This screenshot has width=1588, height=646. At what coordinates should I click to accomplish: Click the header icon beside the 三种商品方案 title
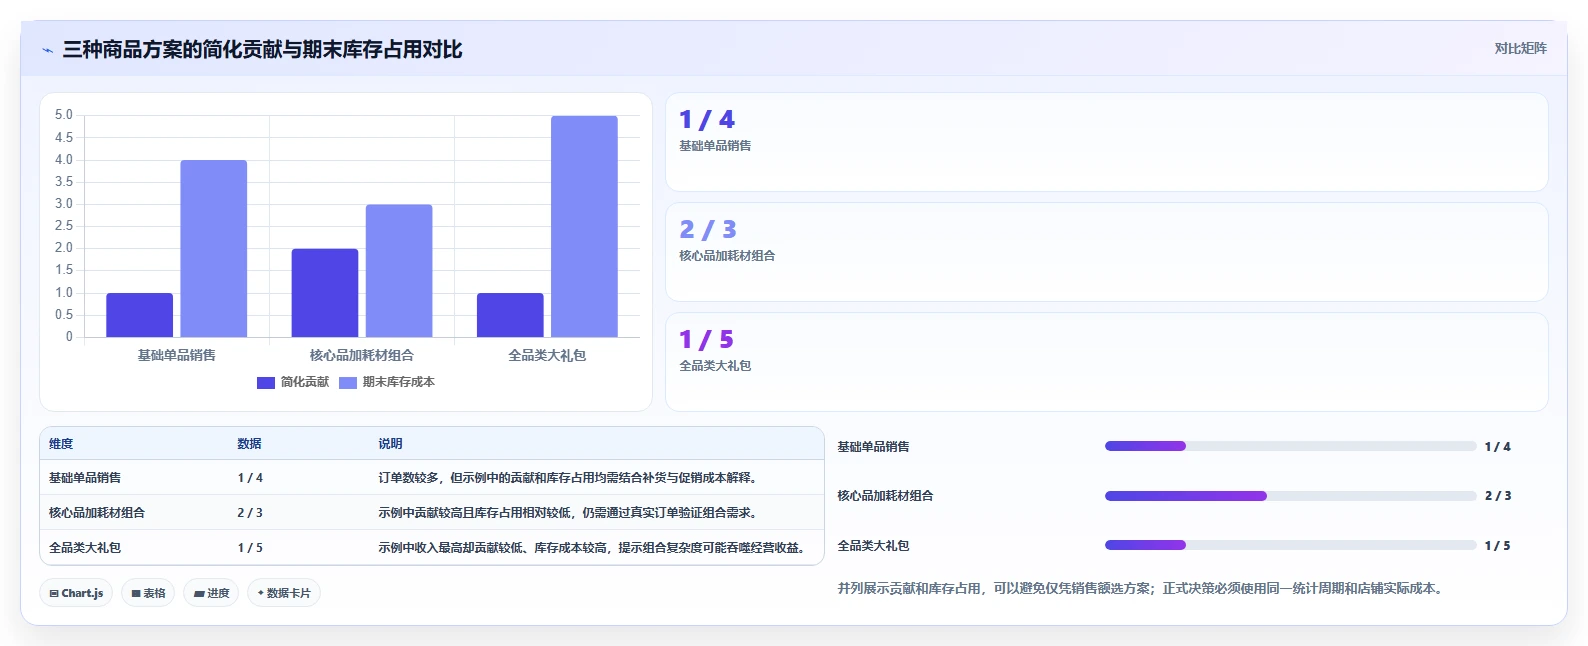(x=47, y=50)
